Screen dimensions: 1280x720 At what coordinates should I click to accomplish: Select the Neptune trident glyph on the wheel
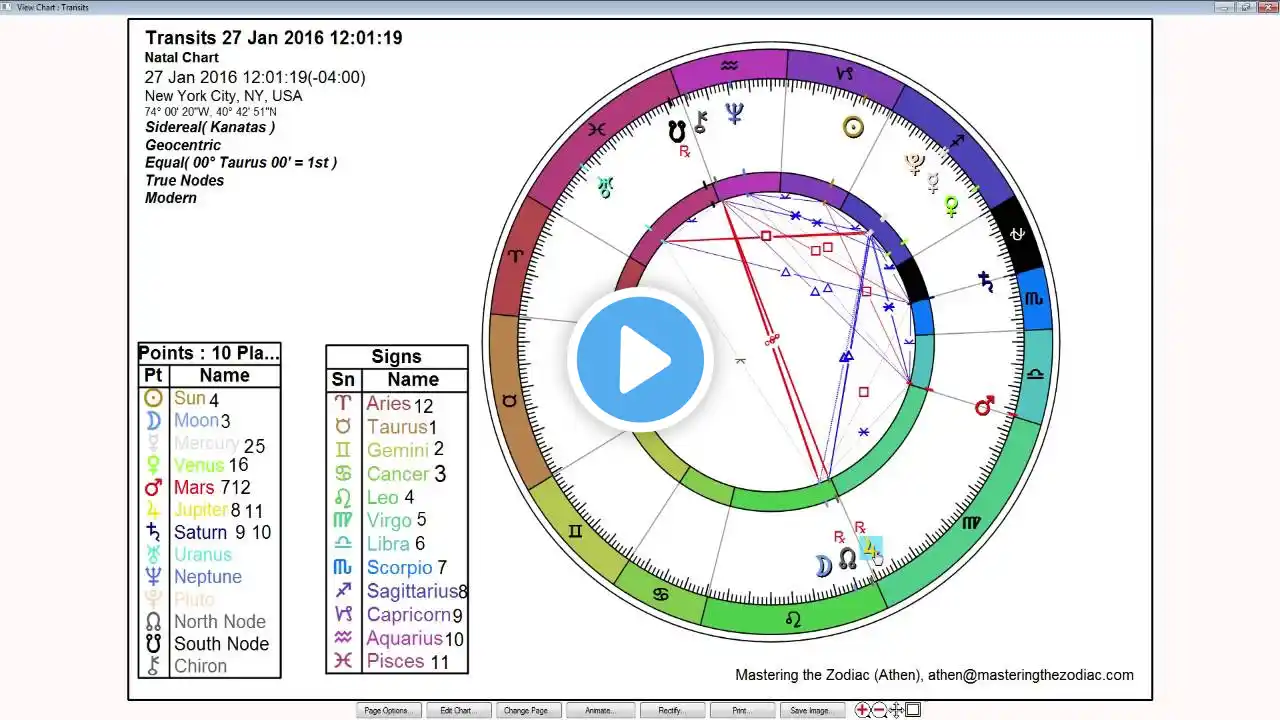[735, 114]
